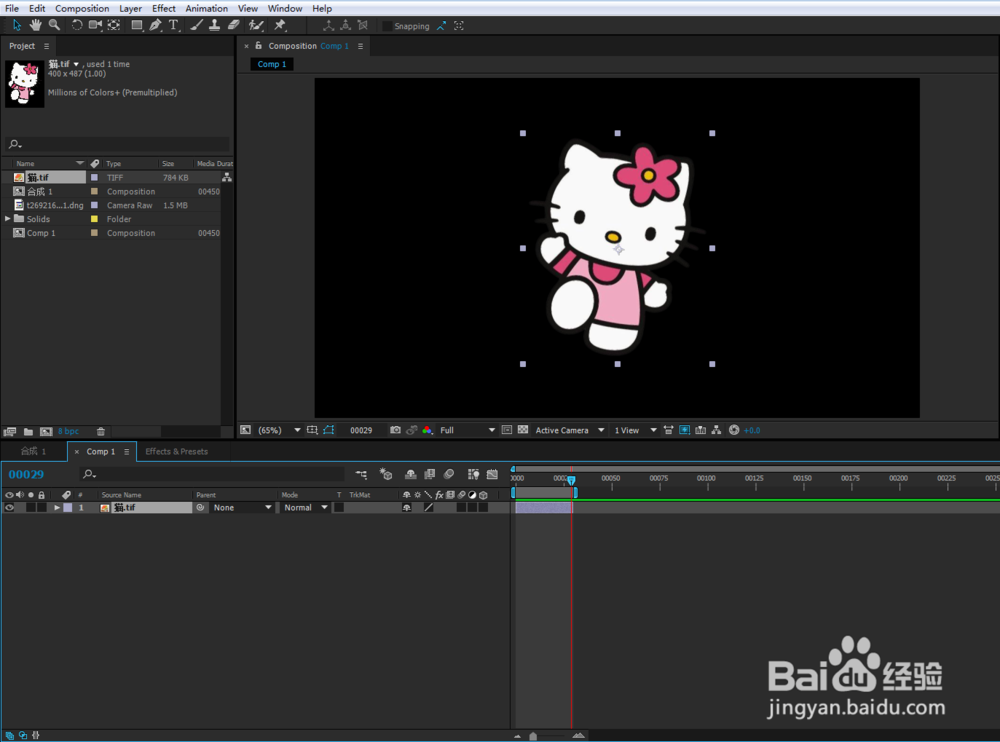Image resolution: width=1000 pixels, height=742 pixels.
Task: Select the Hand tool
Action: (36, 25)
